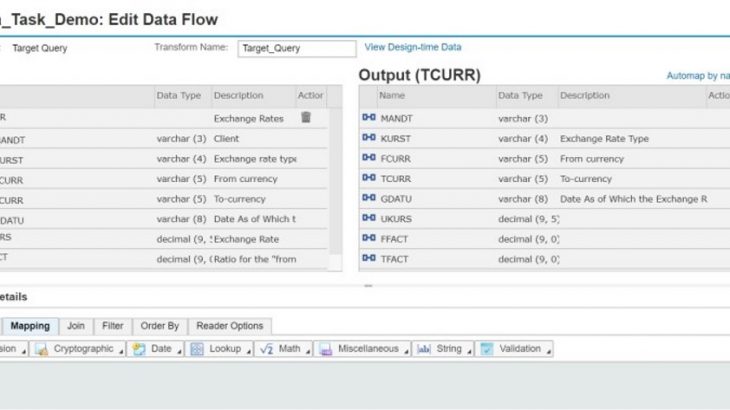730x410 pixels.
Task: Select the output MANDT name cell
Action: pyautogui.click(x=397, y=119)
